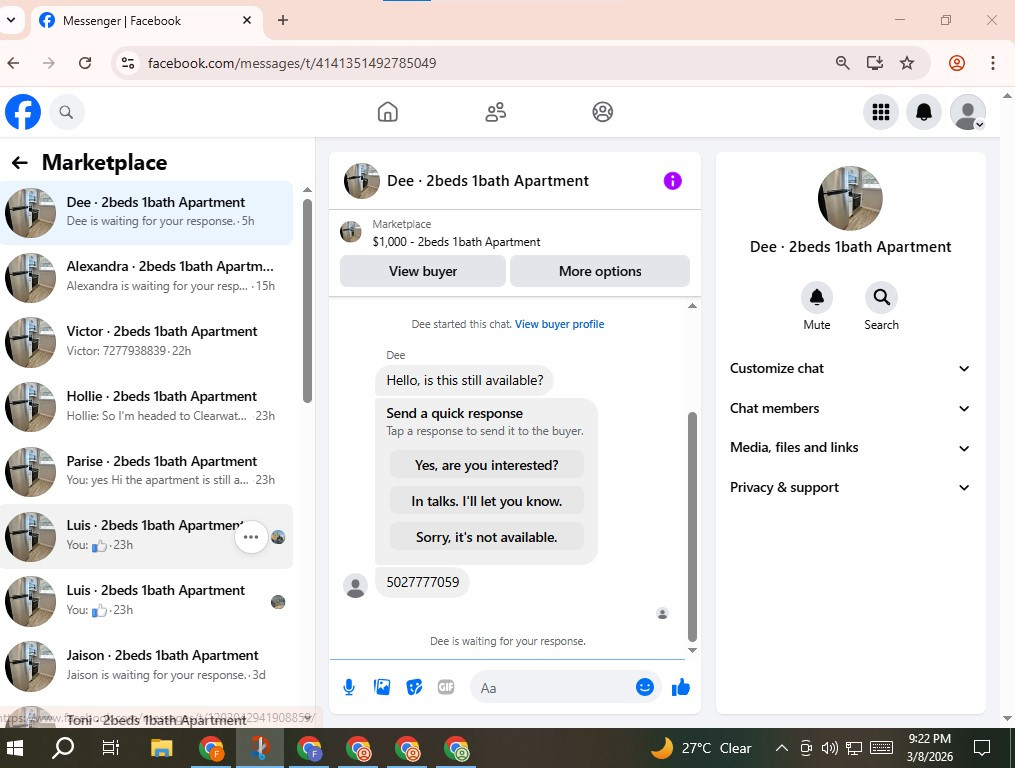Open Task View on taskbar

[111, 749]
